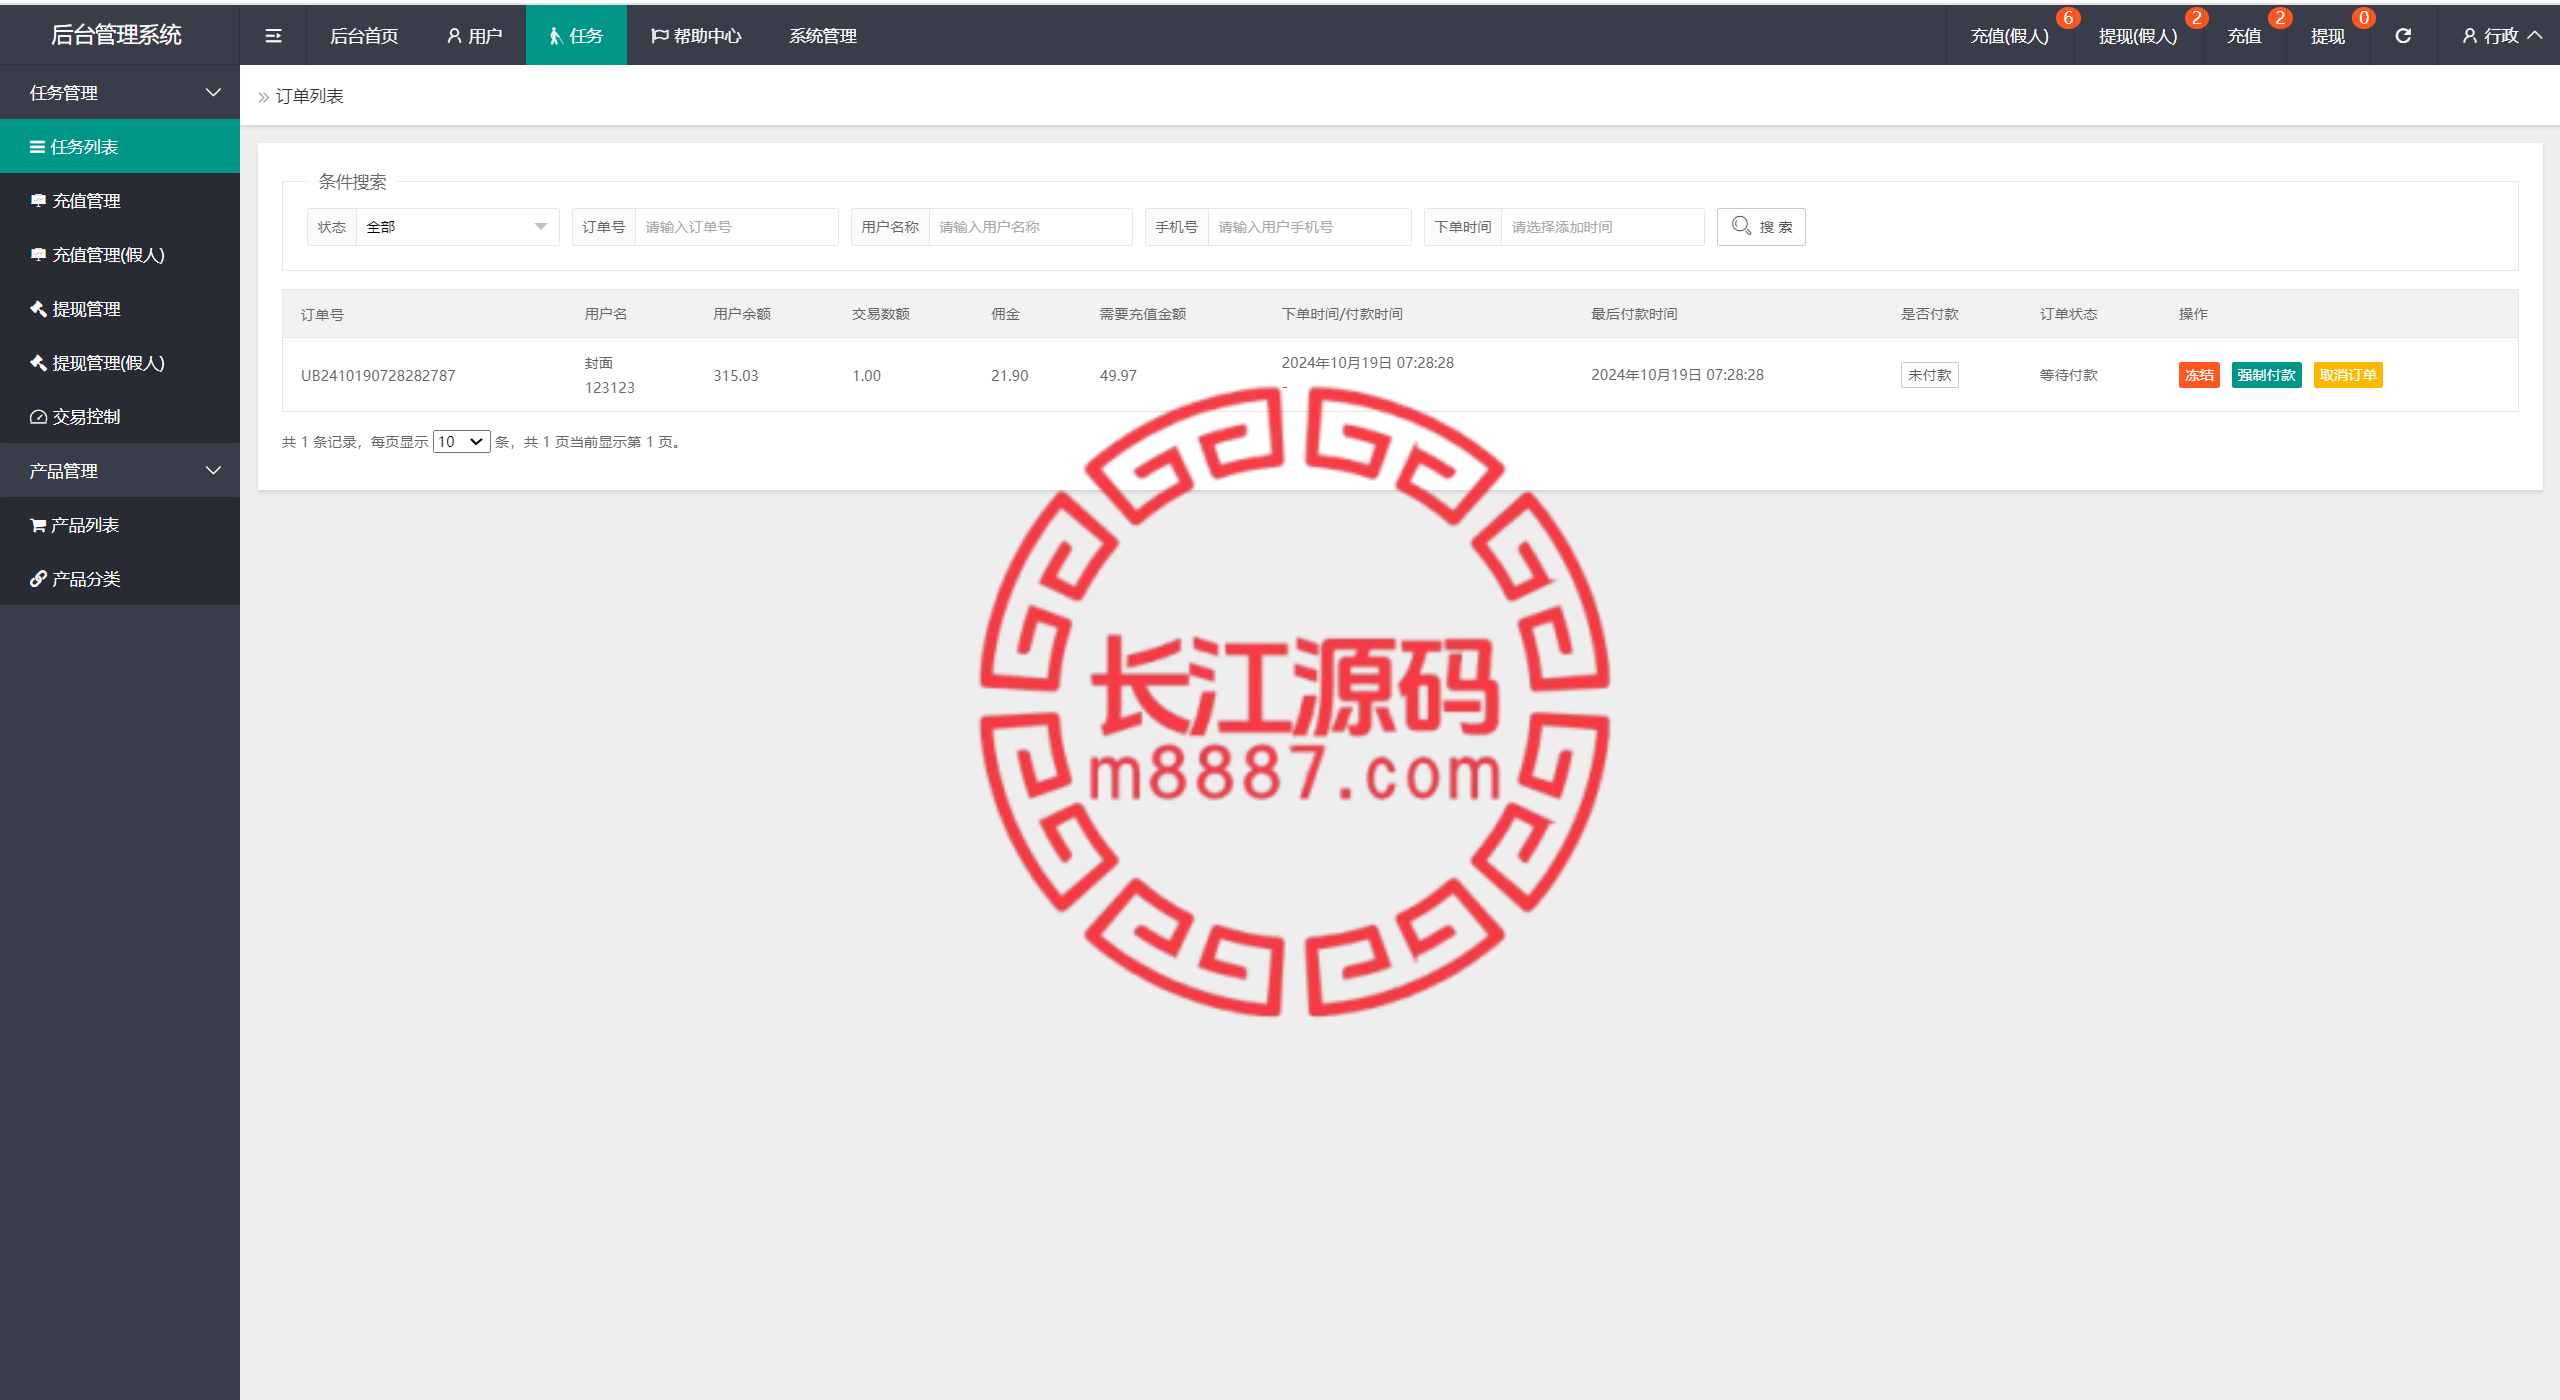Screen dimensions: 2560x1400
Task: Click the icon beside 充值管理
Action: pyautogui.click(x=38, y=201)
